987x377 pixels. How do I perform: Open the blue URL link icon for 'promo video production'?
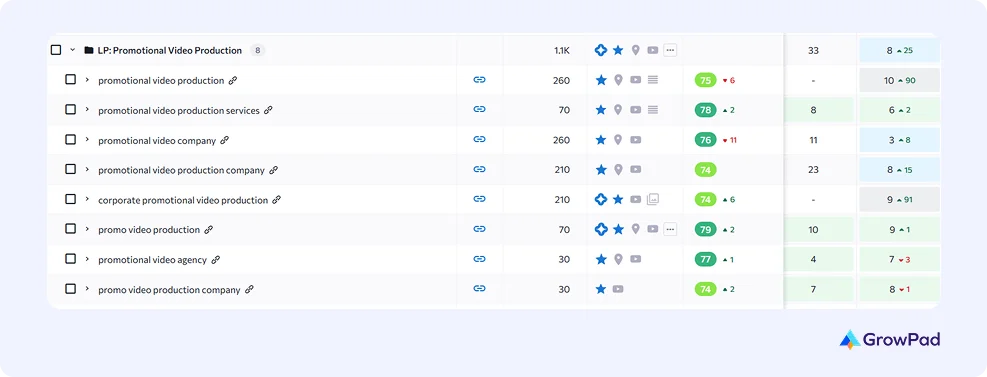coord(480,229)
